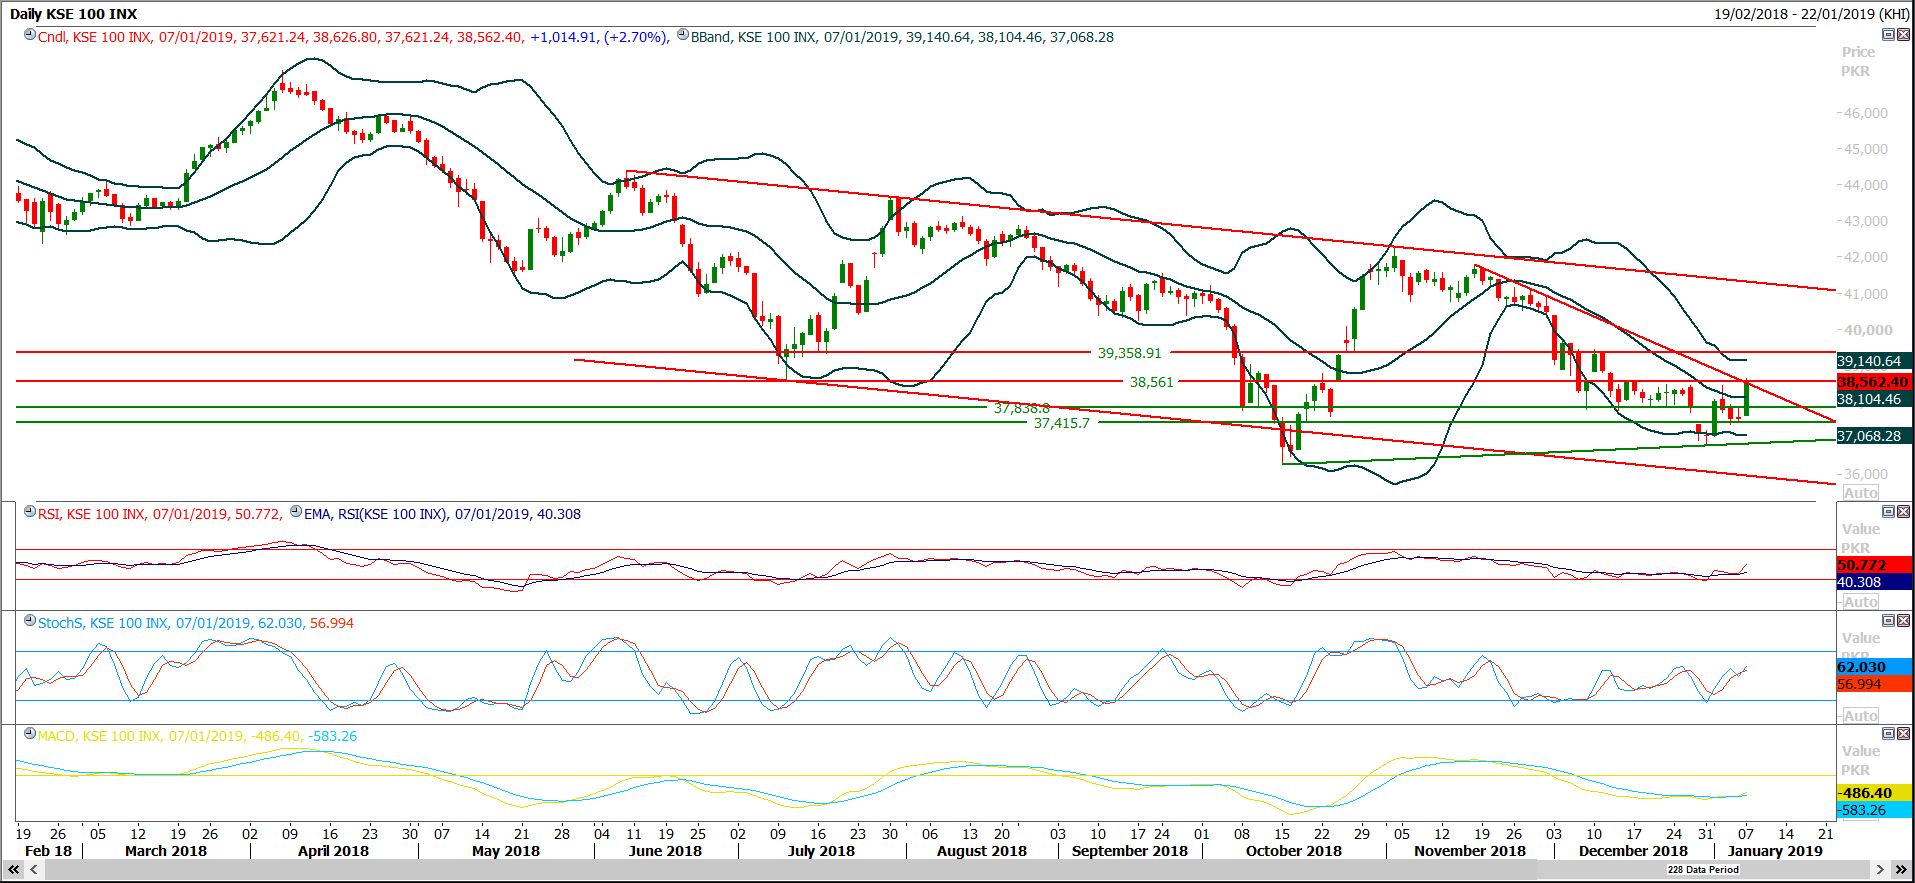The height and width of the screenshot is (883, 1915).
Task: Click the StochS indicator settings icon
Action: click(30, 621)
